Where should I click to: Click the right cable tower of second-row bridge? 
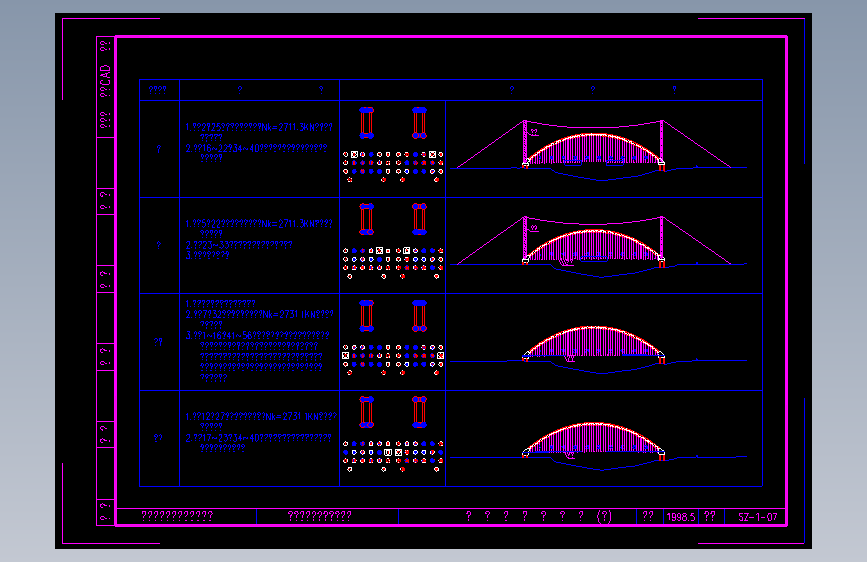point(661,240)
